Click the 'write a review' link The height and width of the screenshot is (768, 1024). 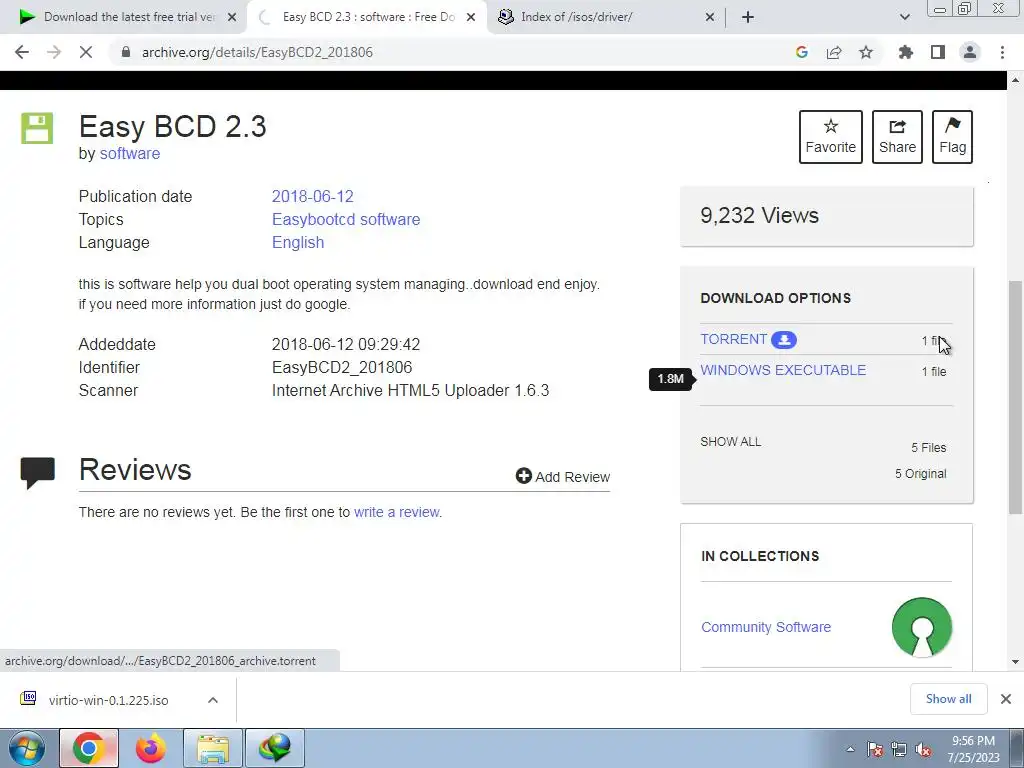396,513
